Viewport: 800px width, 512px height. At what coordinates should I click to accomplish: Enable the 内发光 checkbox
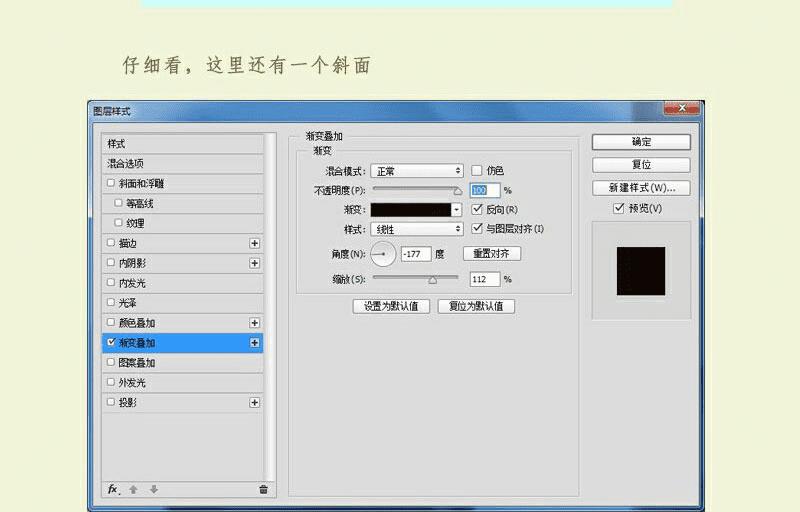point(111,282)
